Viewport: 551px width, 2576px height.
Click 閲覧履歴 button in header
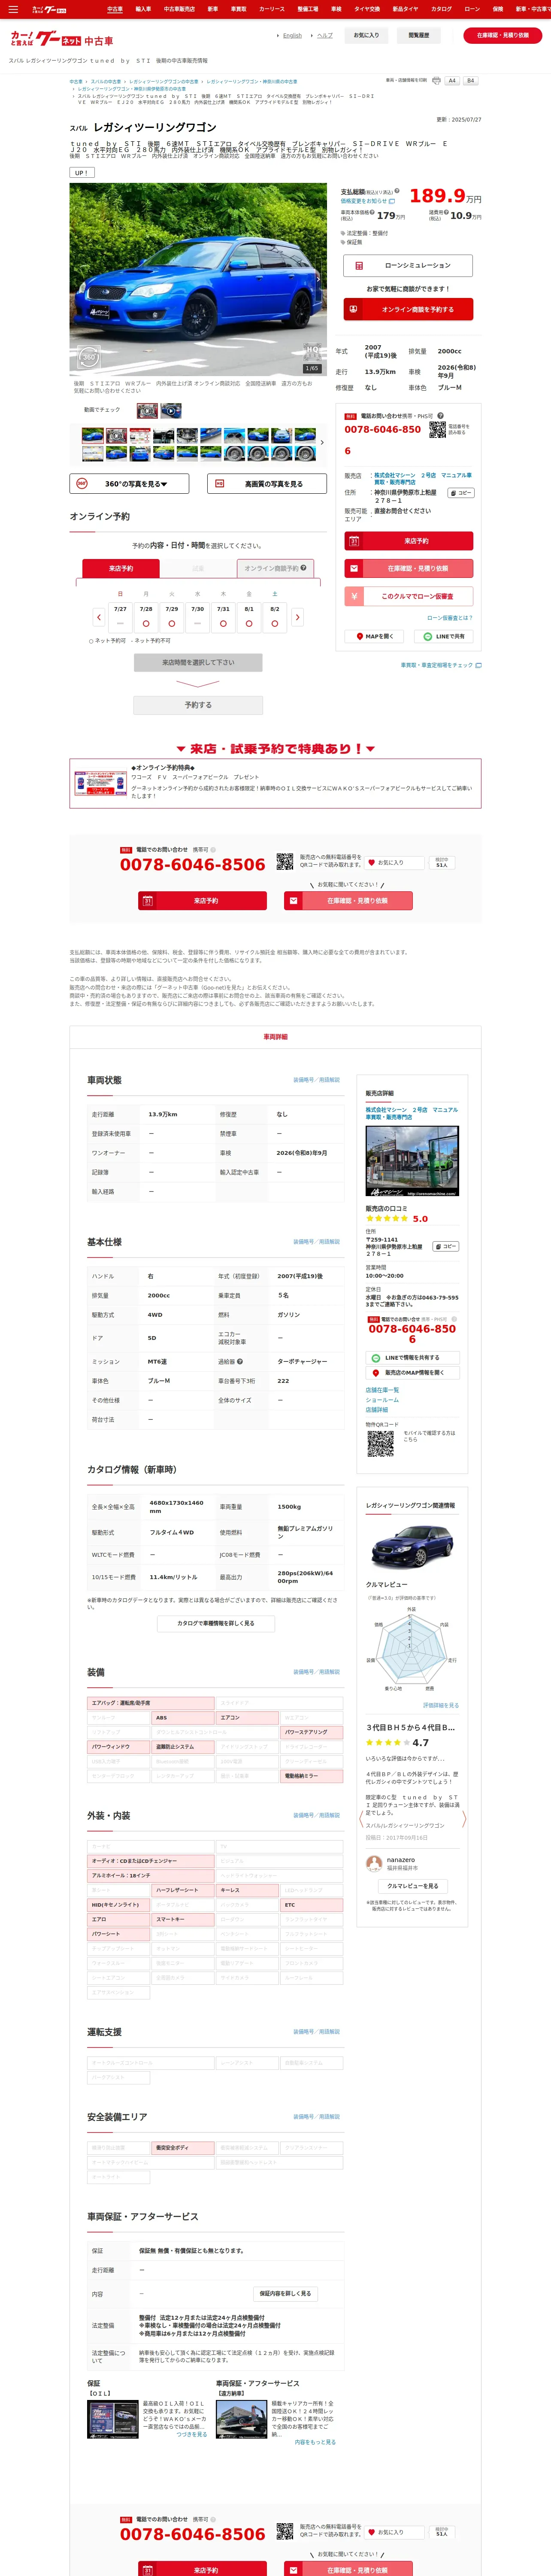point(419,35)
